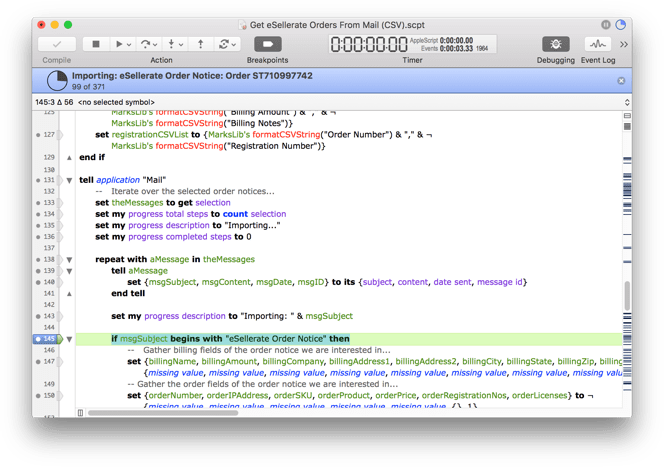The height and width of the screenshot is (467, 664).
Task: Click "99 of 371" progress text
Action: 88,87
